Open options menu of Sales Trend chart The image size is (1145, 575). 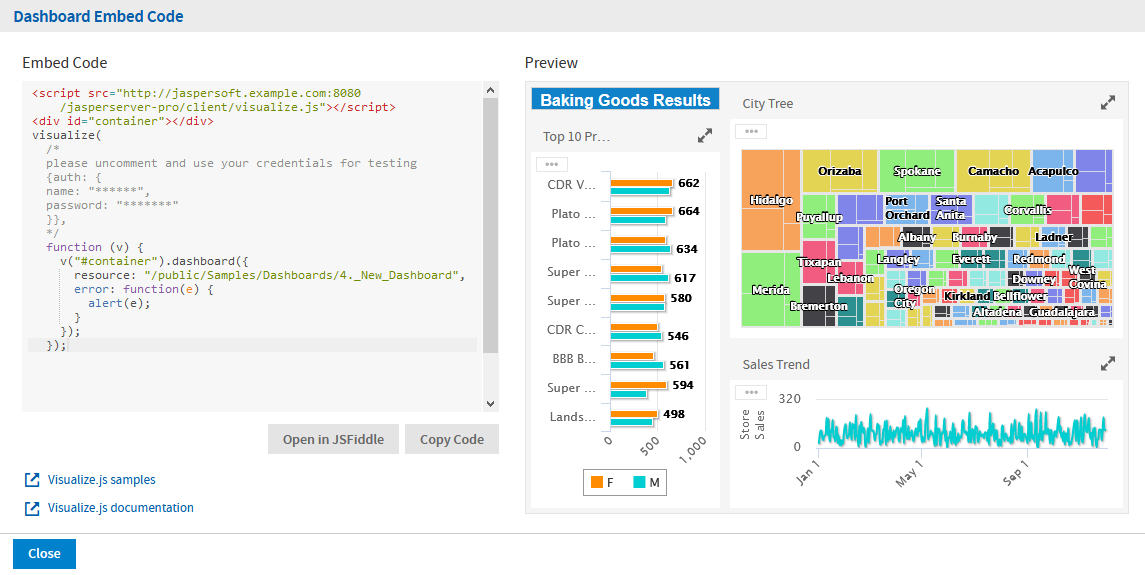[x=751, y=392]
